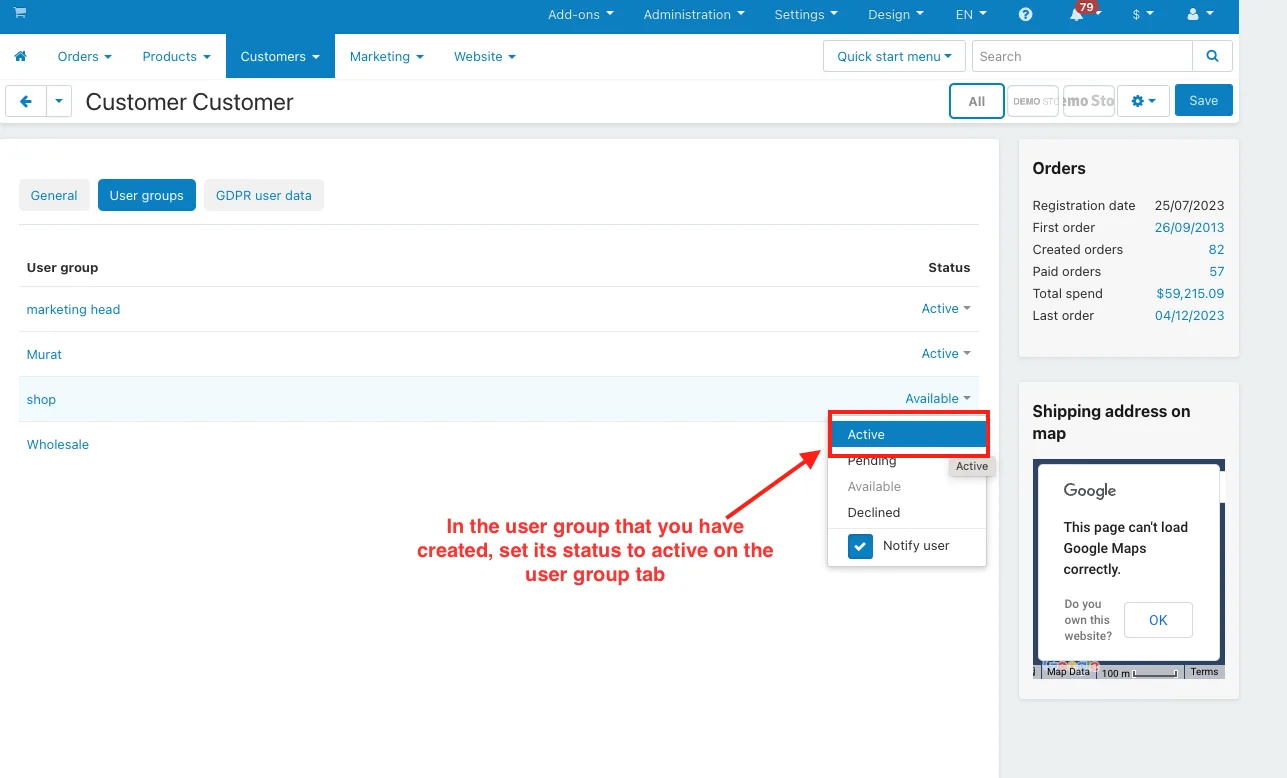The height and width of the screenshot is (778, 1287).
Task: Open the Orders menu
Action: pos(84,57)
